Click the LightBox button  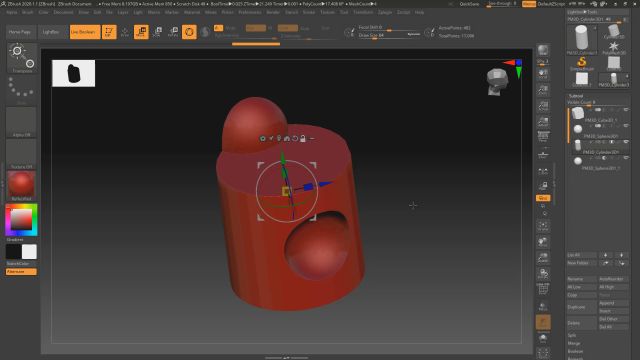(51, 32)
